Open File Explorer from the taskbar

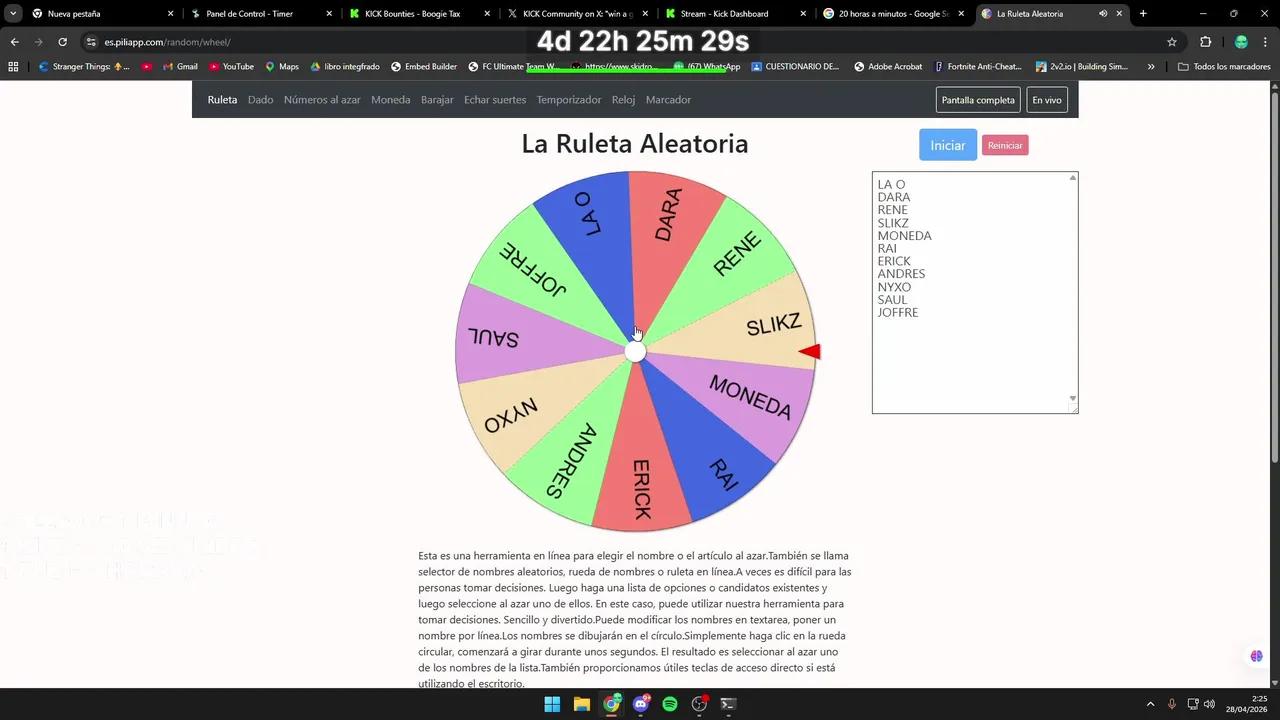(581, 704)
